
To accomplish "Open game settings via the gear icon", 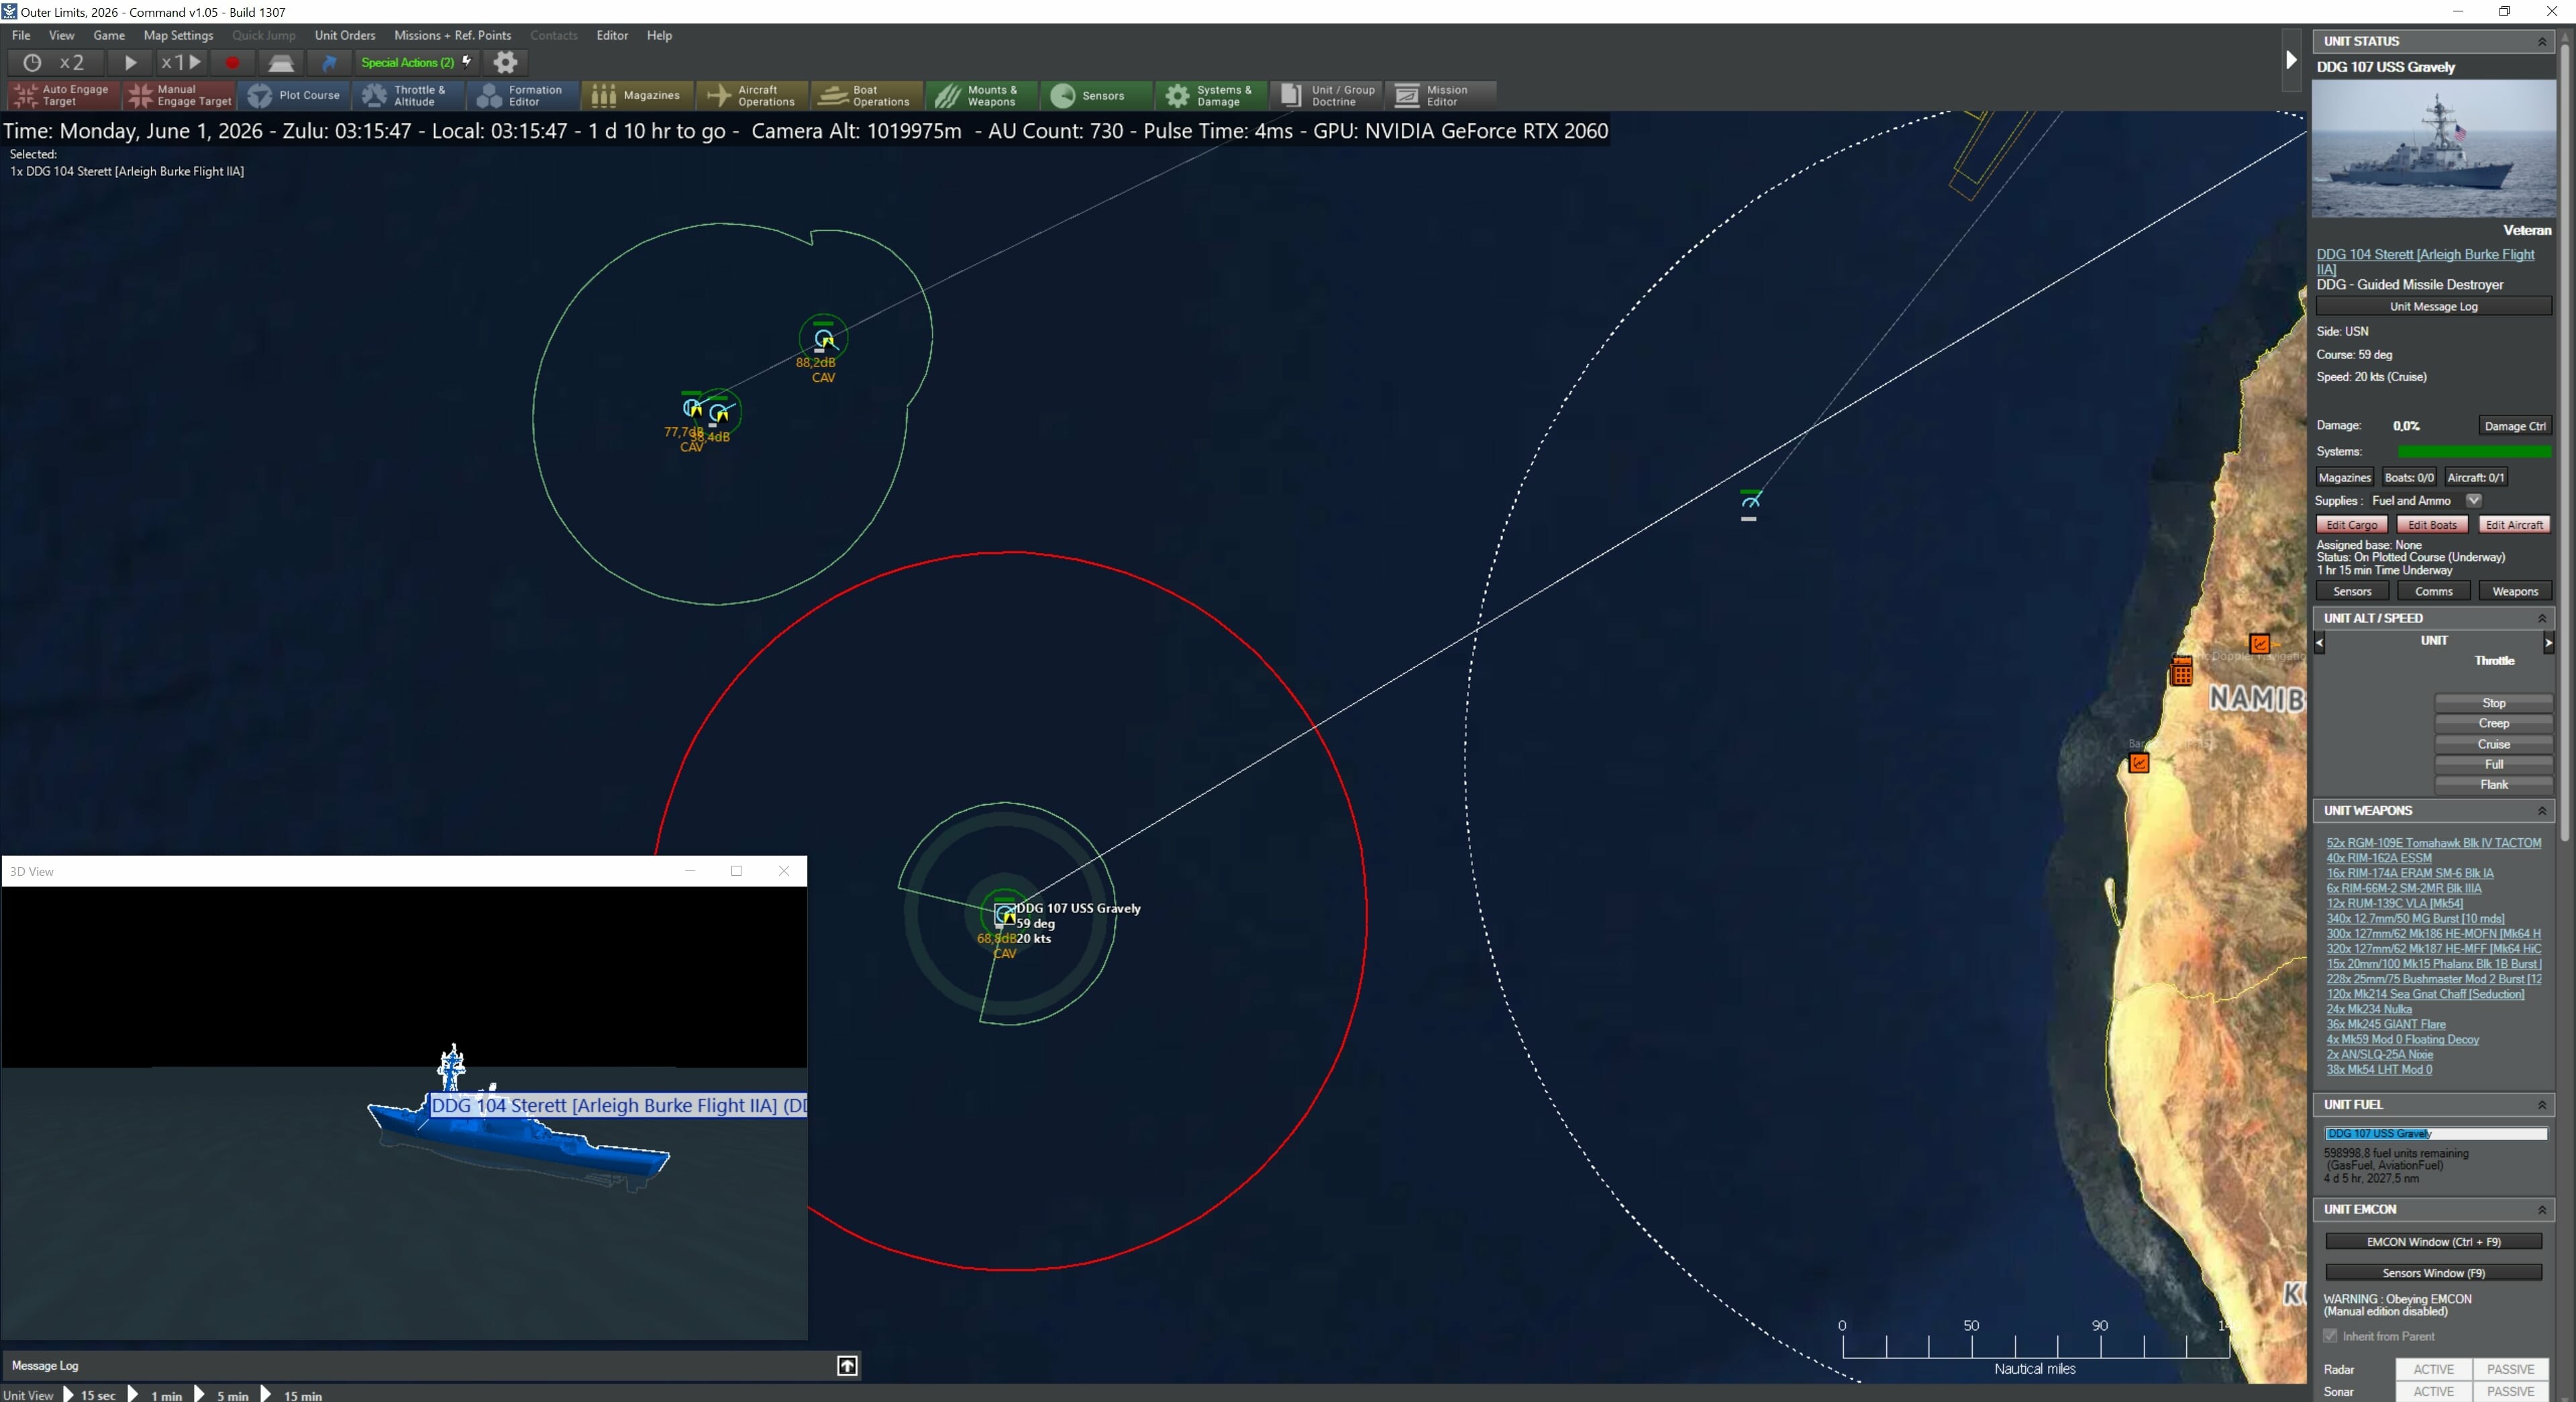I will pyautogui.click(x=505, y=62).
